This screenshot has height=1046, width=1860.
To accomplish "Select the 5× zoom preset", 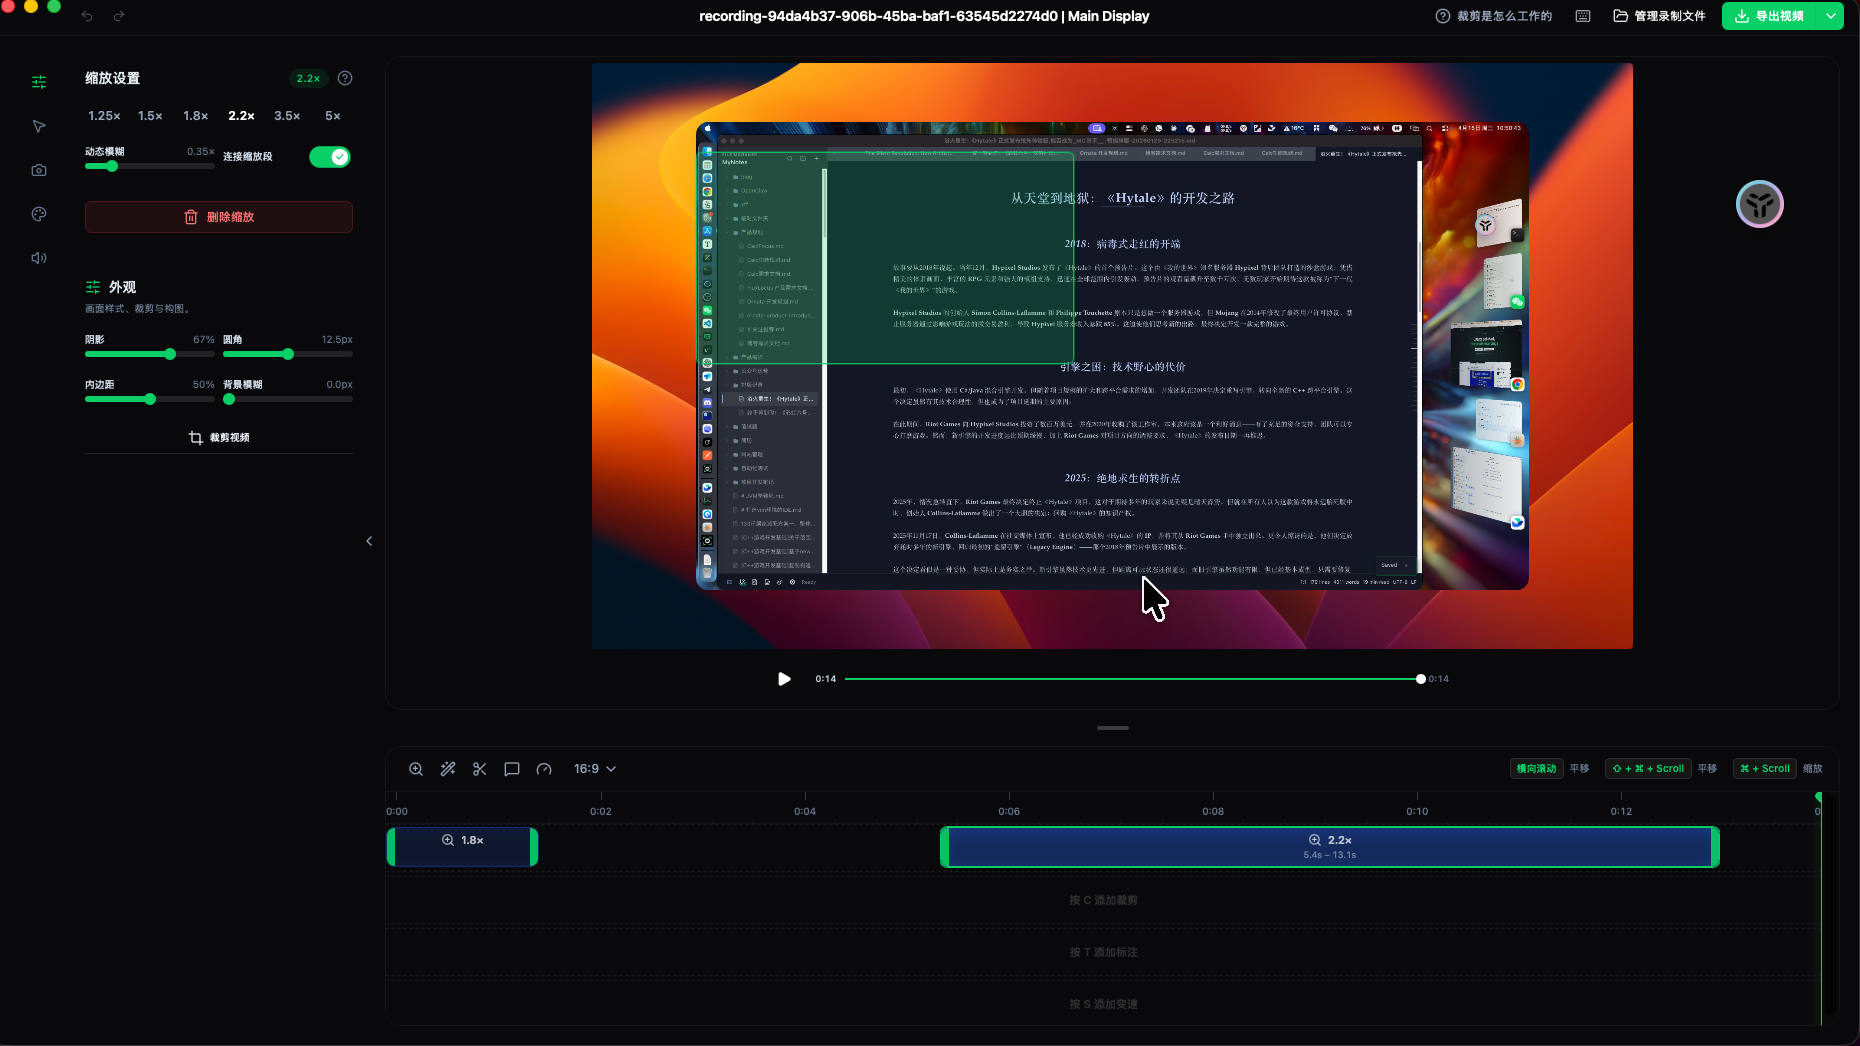I will 333,116.
